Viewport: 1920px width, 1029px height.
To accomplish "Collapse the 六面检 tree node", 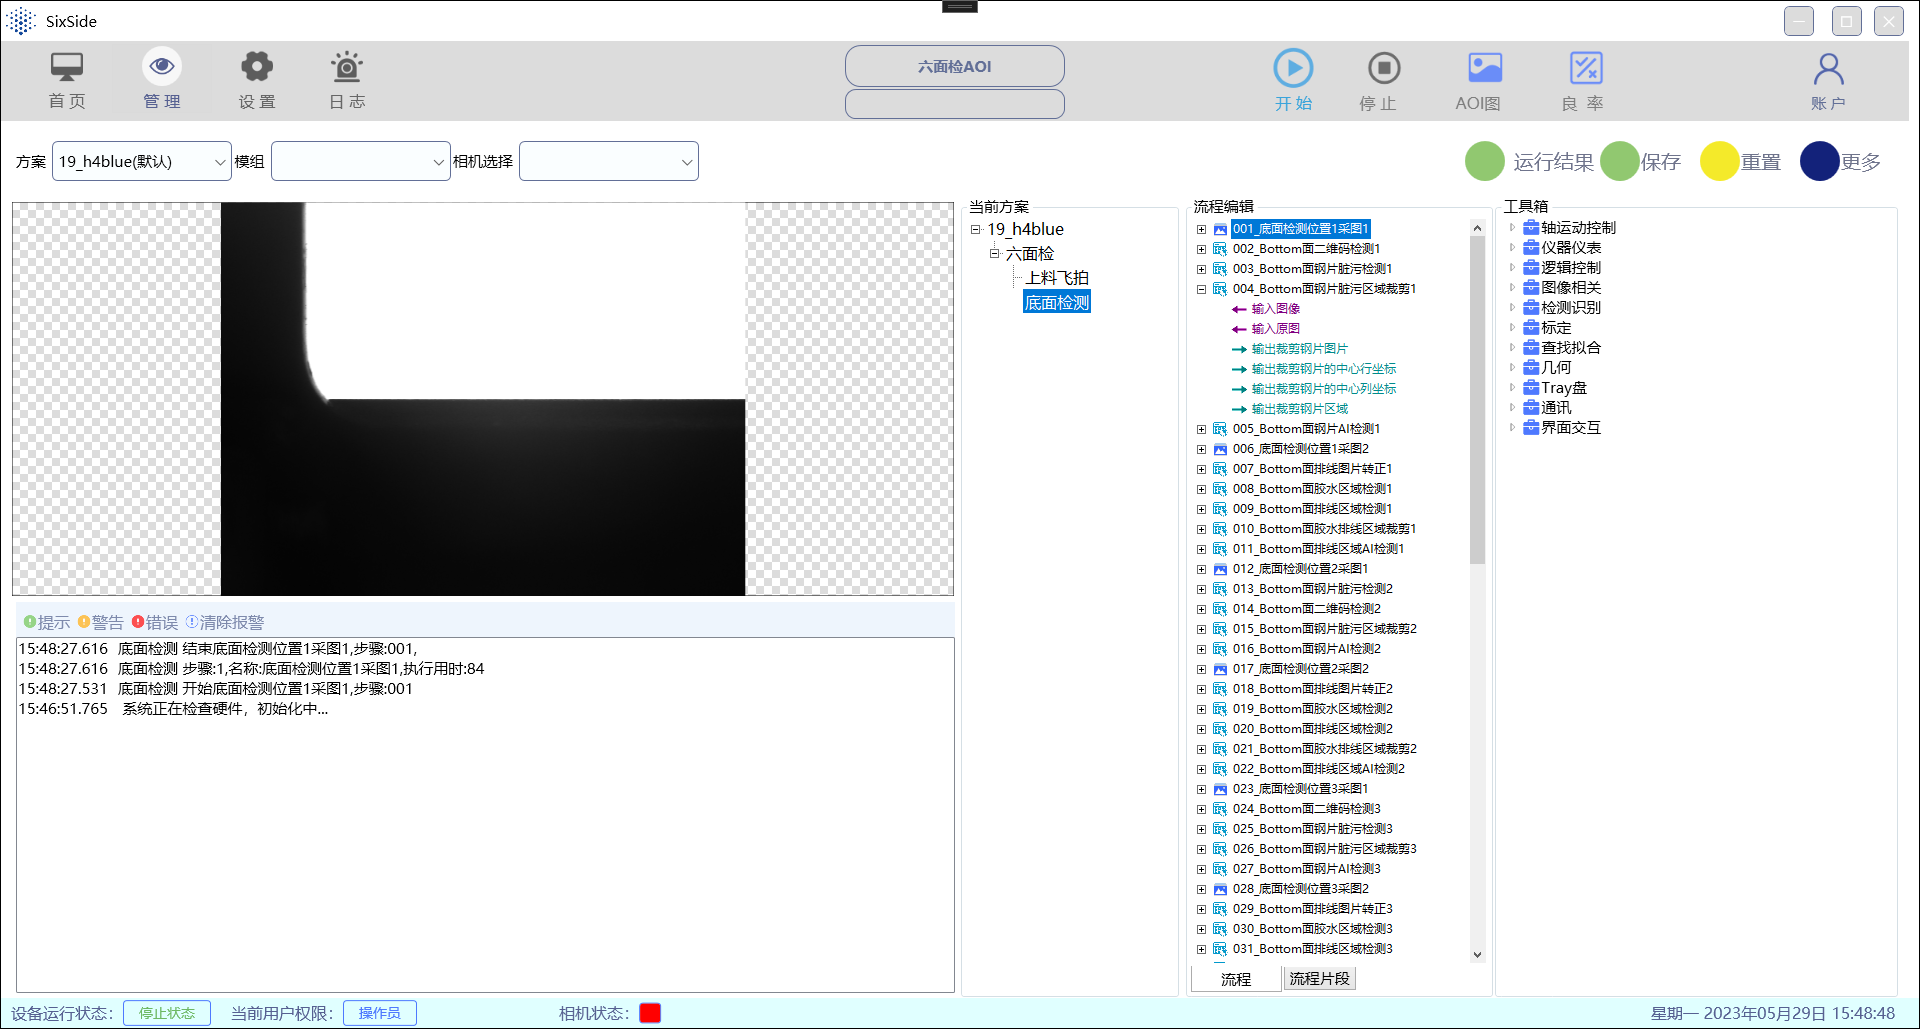I will click(995, 253).
